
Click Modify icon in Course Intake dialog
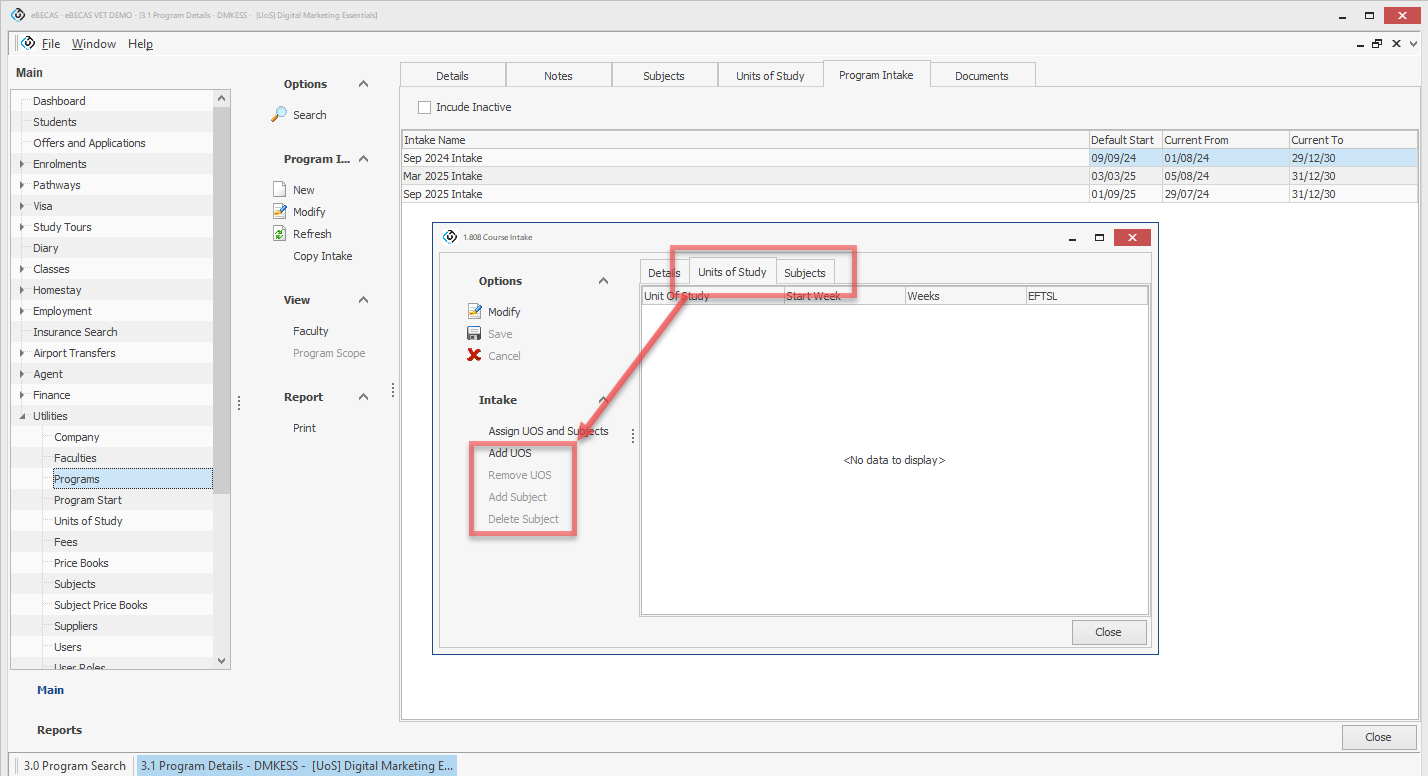click(475, 312)
